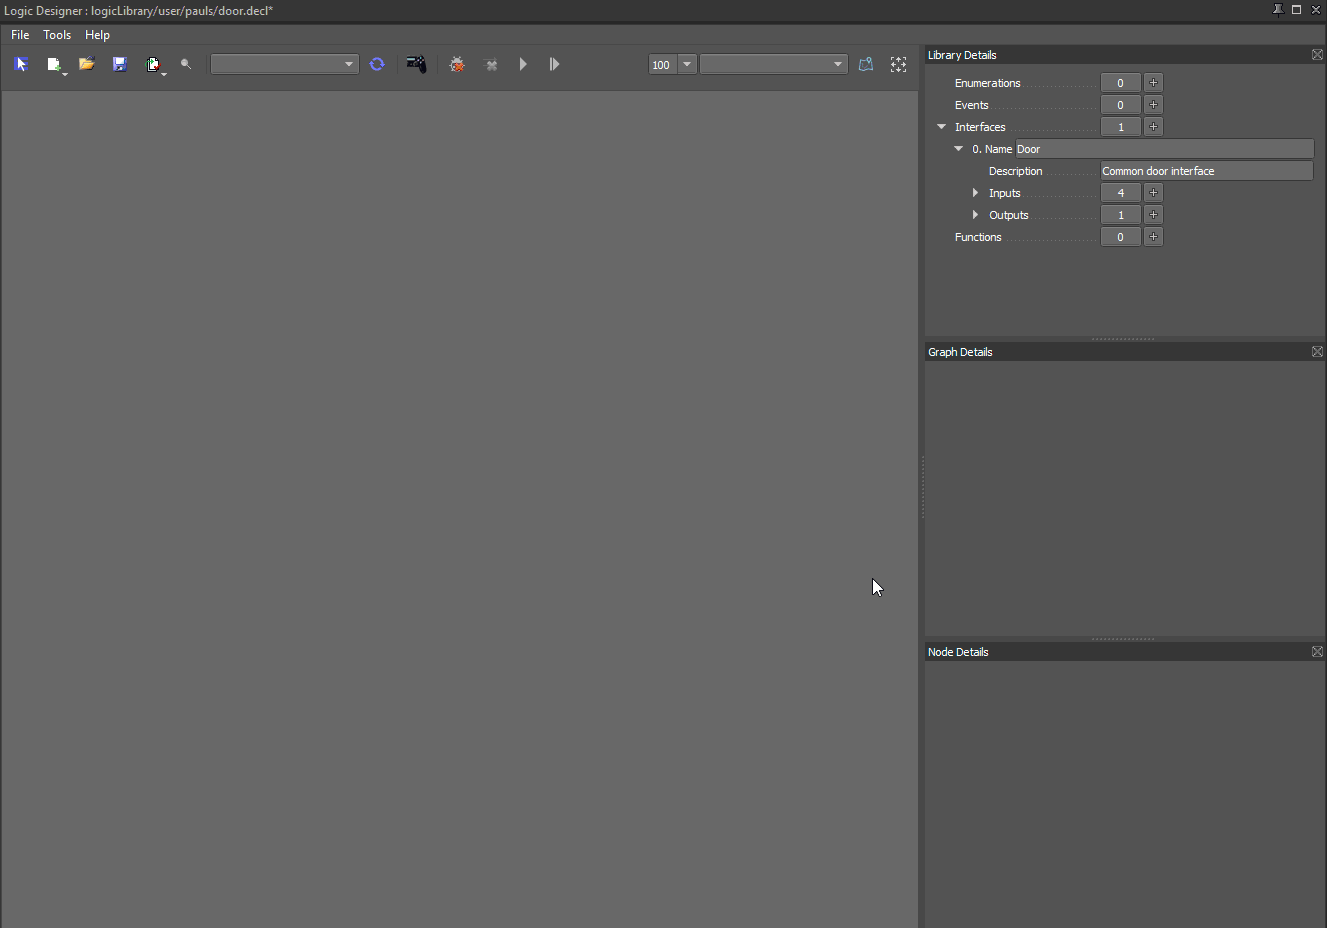Add a new Input with plus button

(1153, 193)
